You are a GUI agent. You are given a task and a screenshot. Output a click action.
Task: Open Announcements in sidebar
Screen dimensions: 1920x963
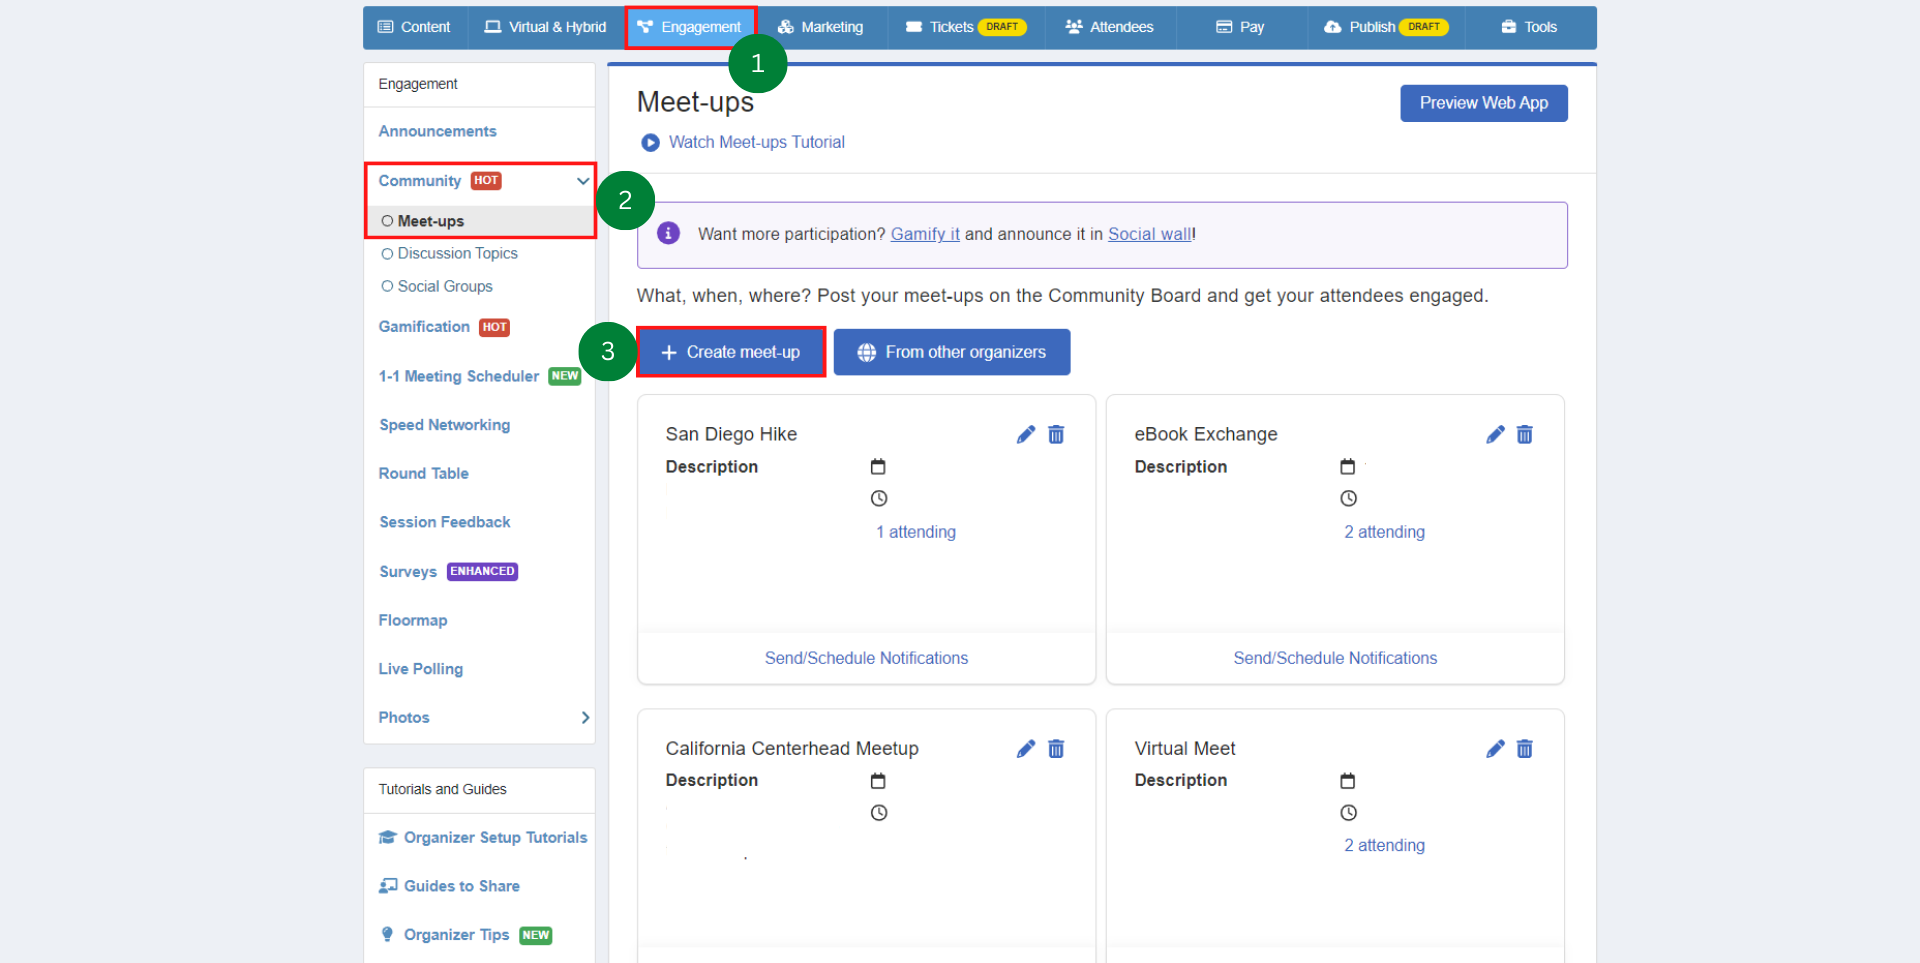coord(437,132)
